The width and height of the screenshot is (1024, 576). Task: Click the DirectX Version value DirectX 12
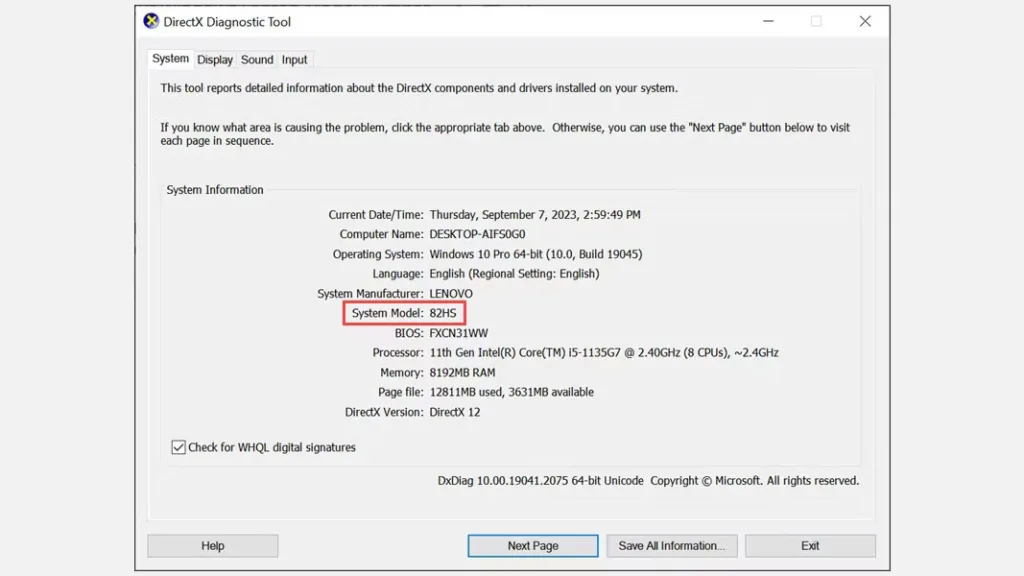tap(455, 412)
